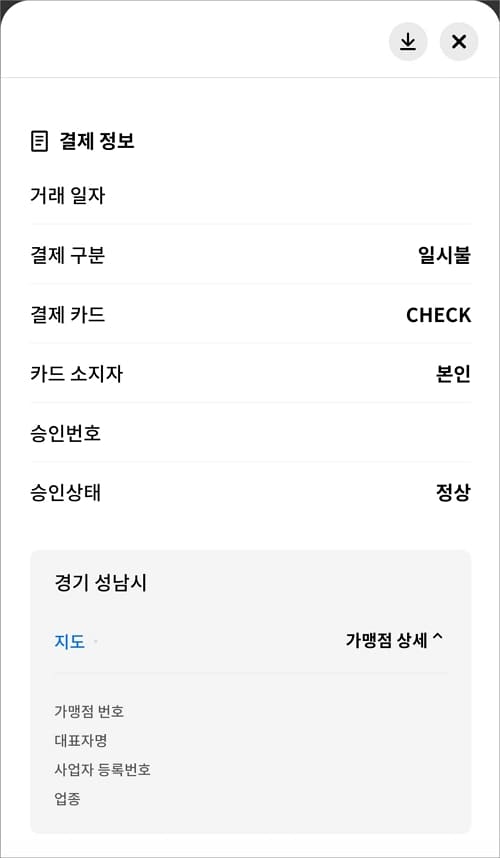Image resolution: width=500 pixels, height=858 pixels.
Task: Collapse the 가맹점 상세 section
Action: click(394, 640)
